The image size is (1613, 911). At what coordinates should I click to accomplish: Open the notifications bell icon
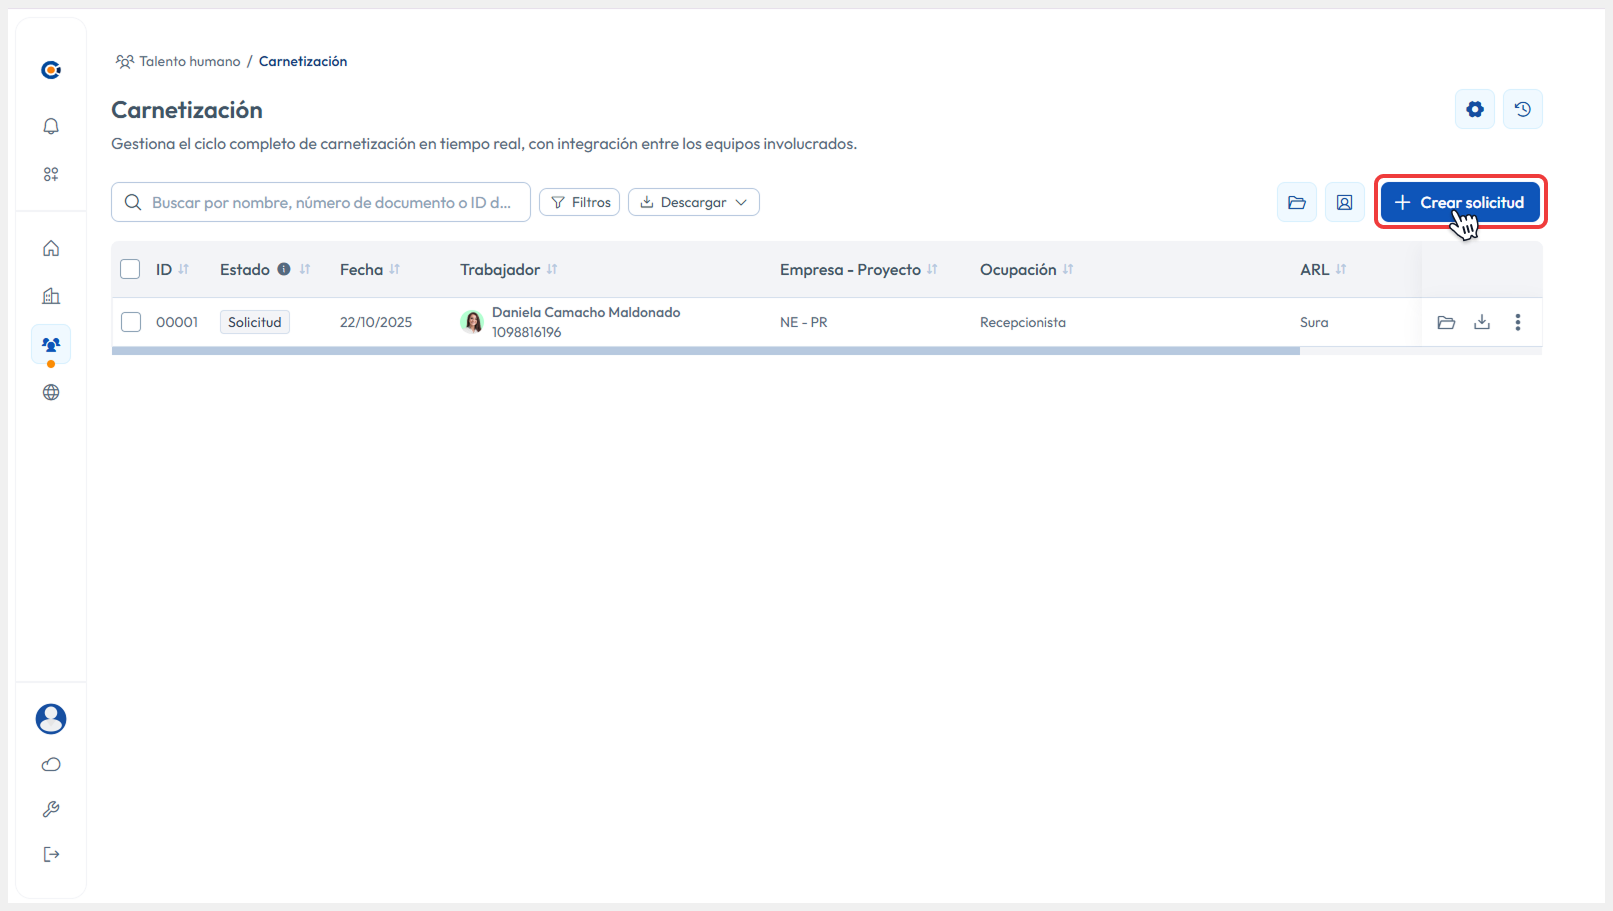coord(50,126)
